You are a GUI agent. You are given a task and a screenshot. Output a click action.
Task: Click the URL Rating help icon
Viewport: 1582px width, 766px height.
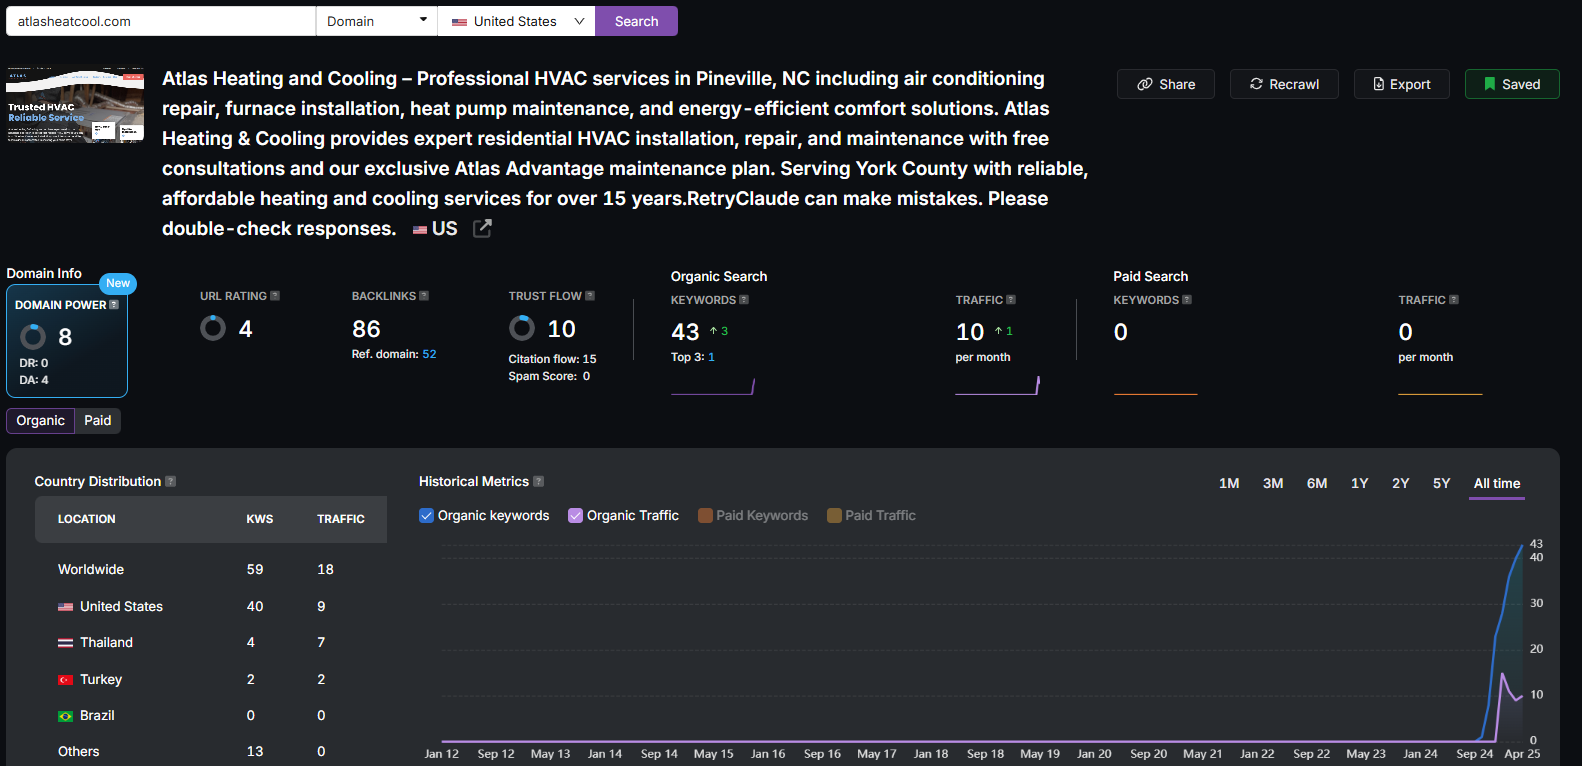[x=275, y=296]
